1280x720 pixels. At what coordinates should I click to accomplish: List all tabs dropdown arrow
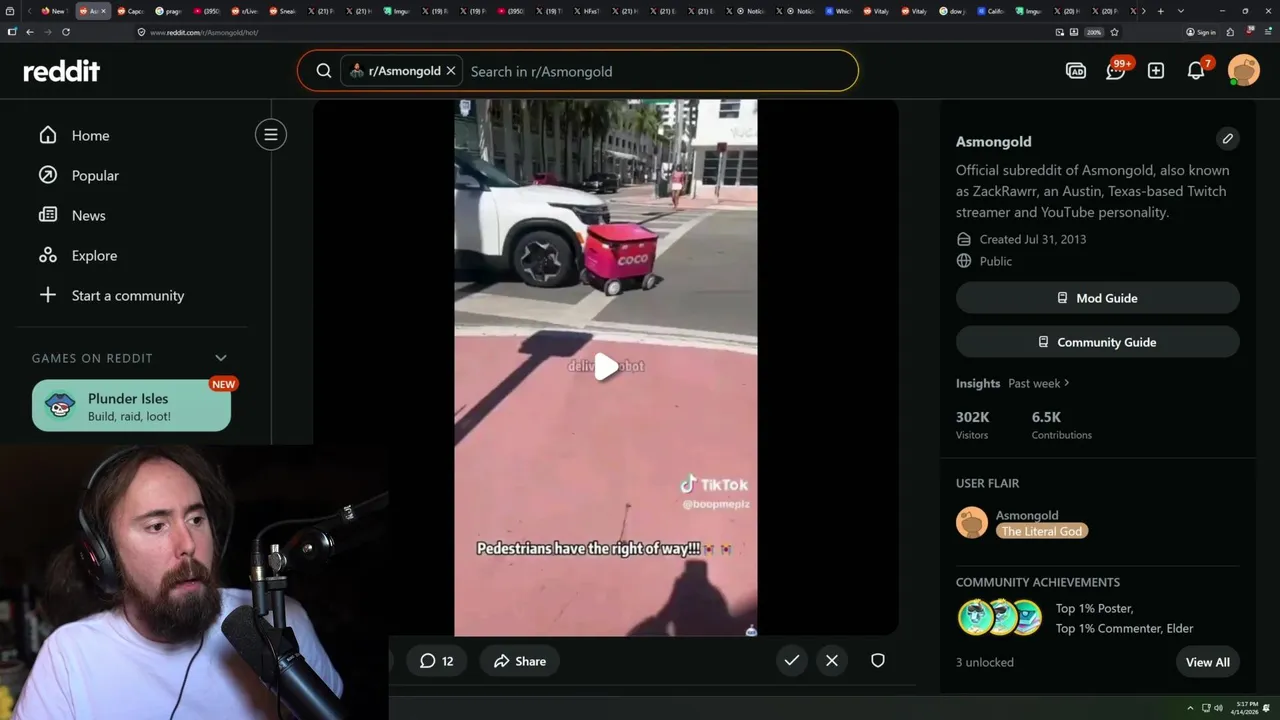(x=1181, y=11)
